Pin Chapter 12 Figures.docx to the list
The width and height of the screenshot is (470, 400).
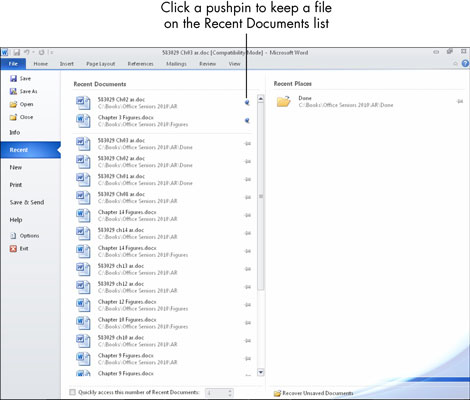click(x=248, y=305)
